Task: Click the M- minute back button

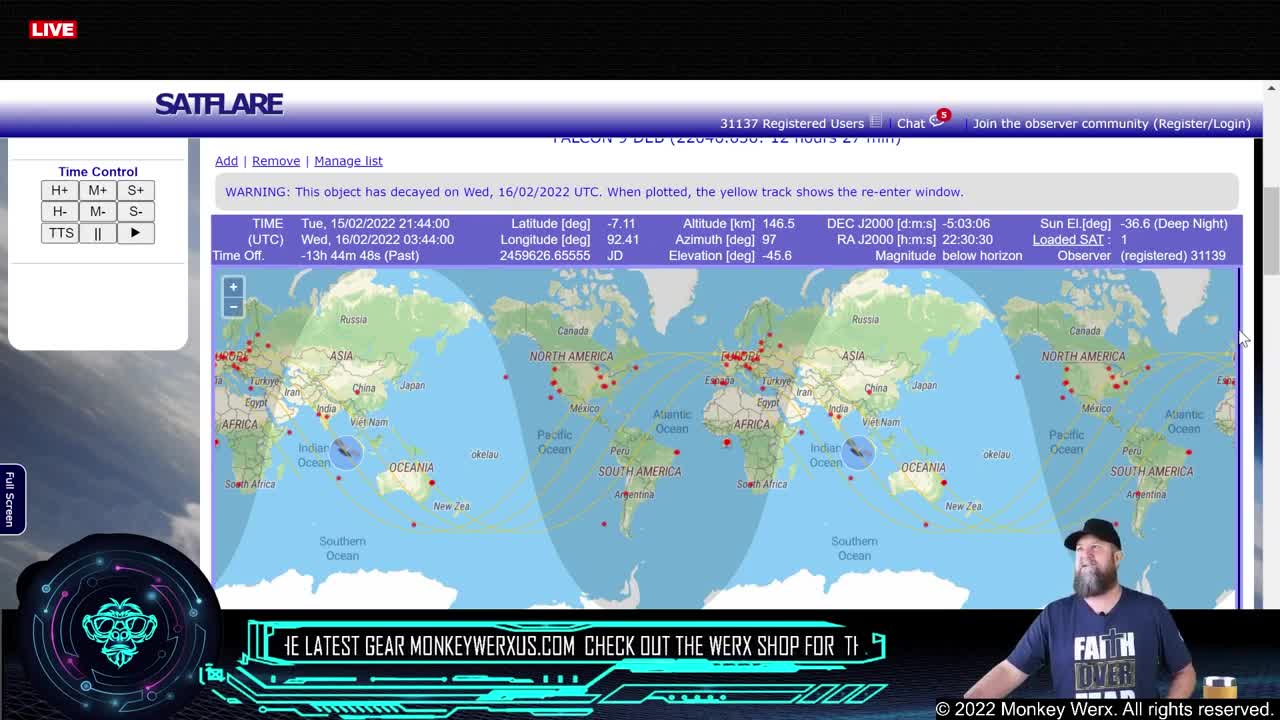Action: click(97, 211)
